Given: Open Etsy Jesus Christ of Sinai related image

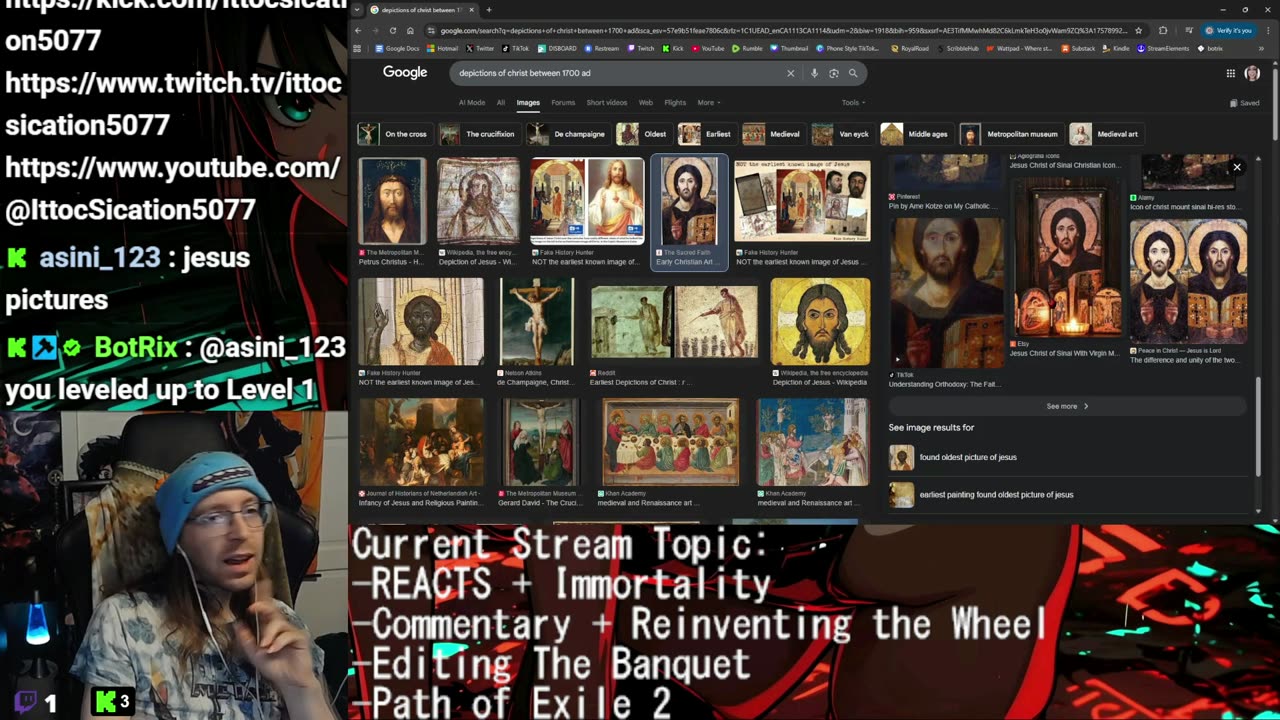Looking at the screenshot, I should tap(1067, 258).
